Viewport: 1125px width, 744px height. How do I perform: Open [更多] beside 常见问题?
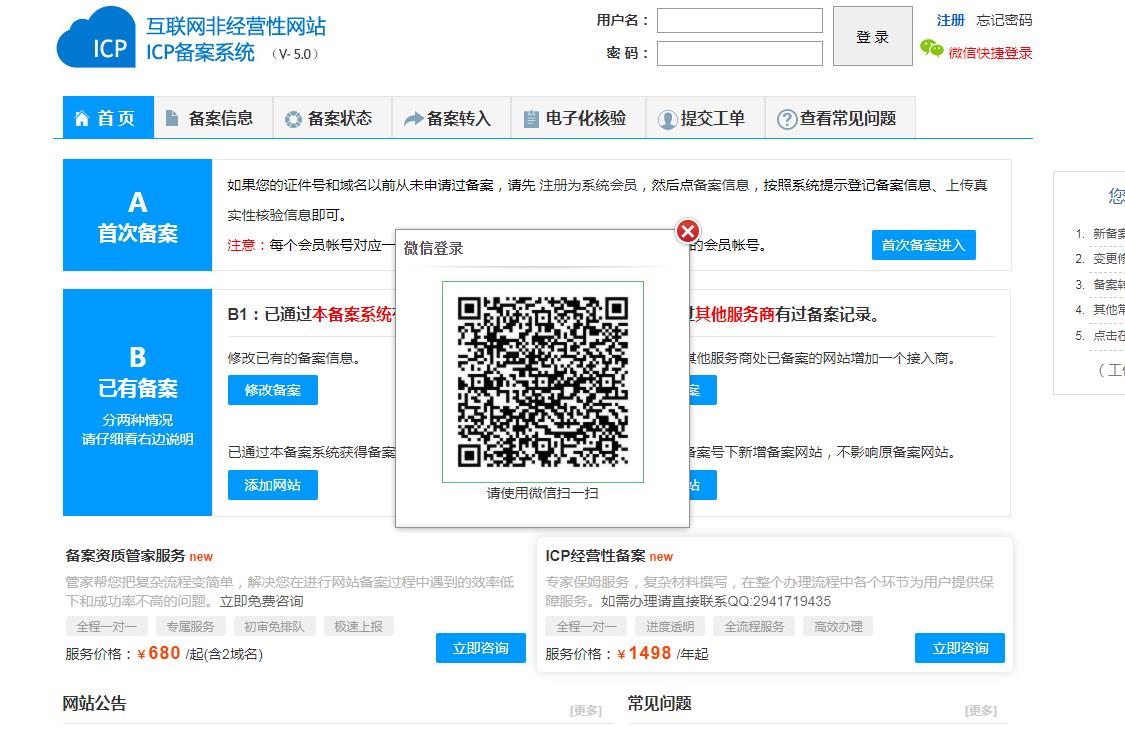coord(981,710)
